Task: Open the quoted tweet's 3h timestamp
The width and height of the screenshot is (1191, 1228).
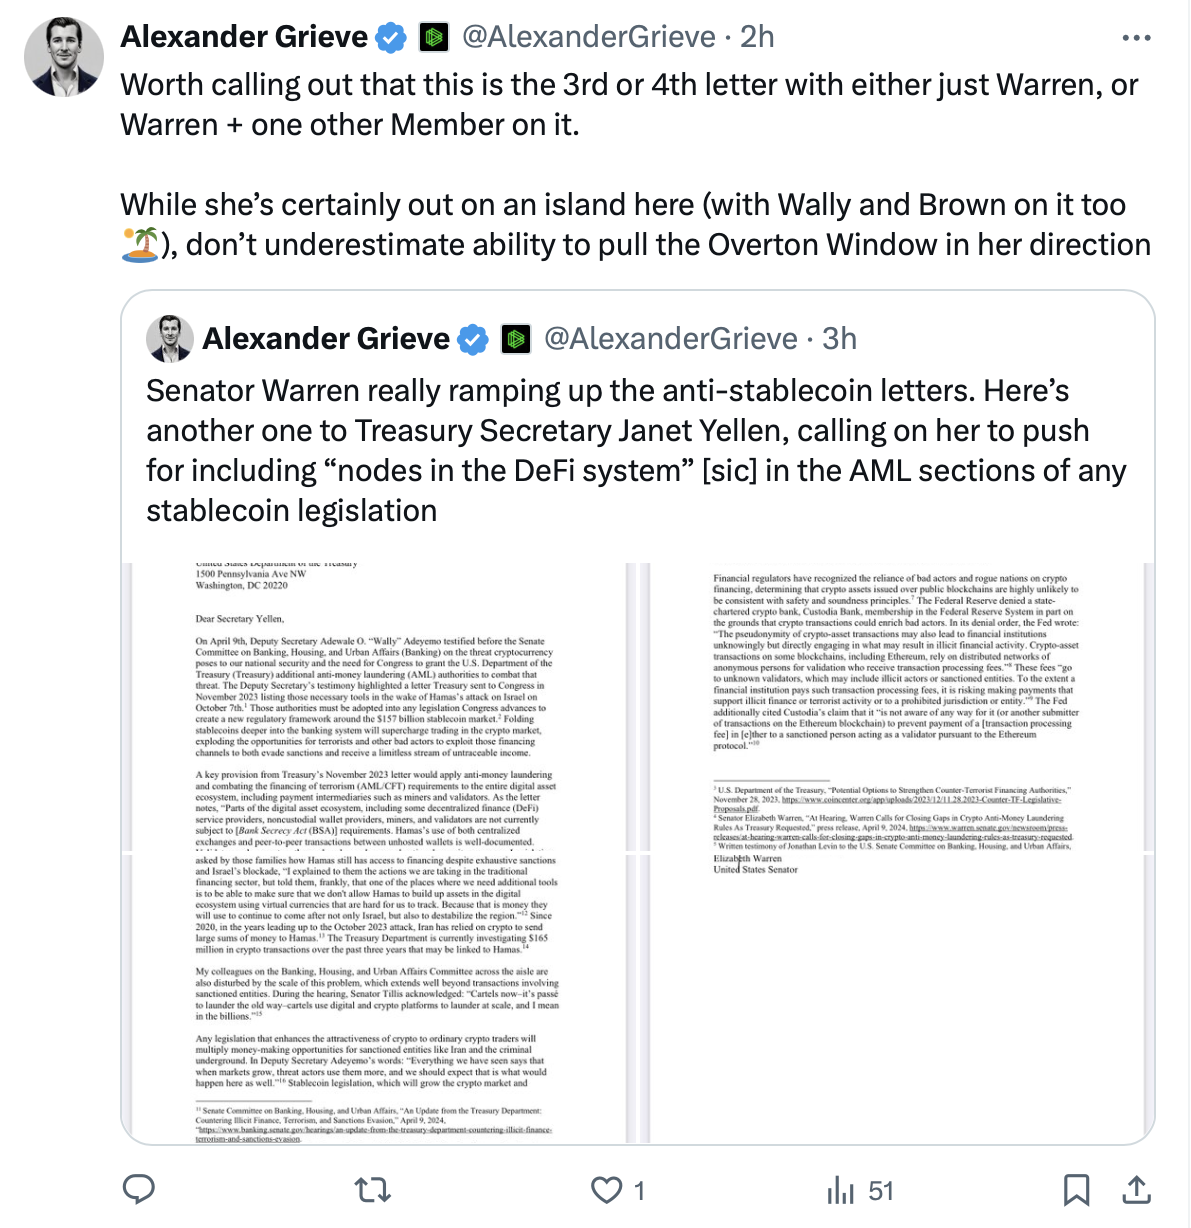Action: point(839,339)
